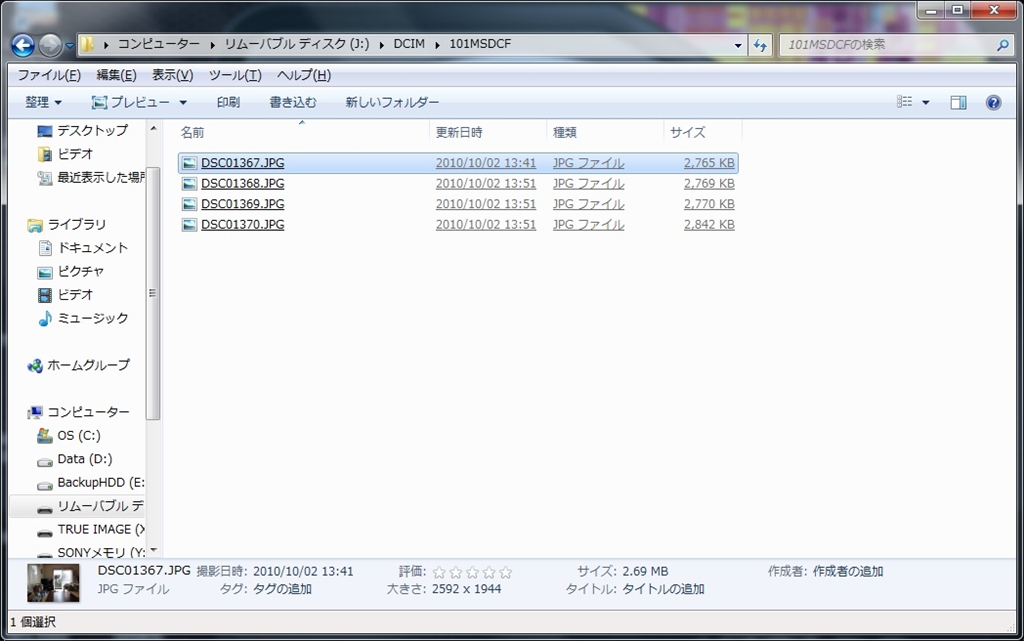Image resolution: width=1024 pixels, height=641 pixels.
Task: Open the ツール(T) menu
Action: point(235,75)
